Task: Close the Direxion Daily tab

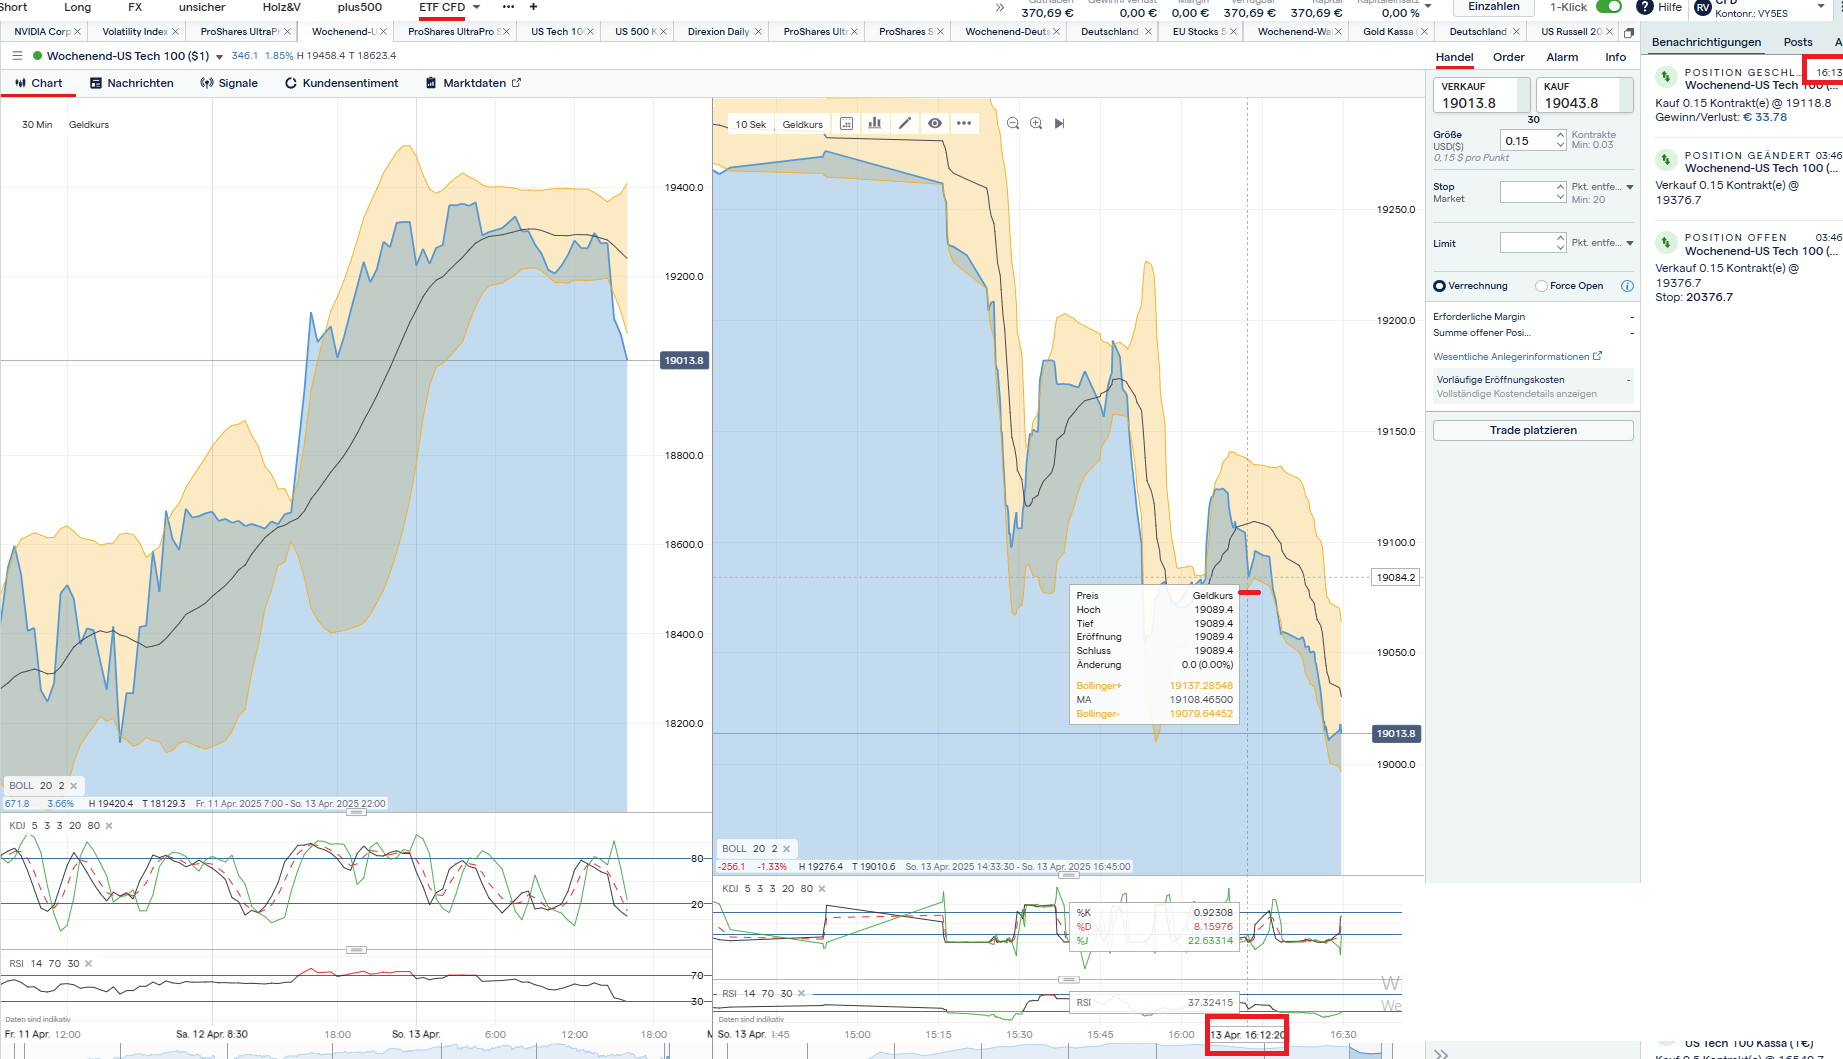Action: point(758,32)
